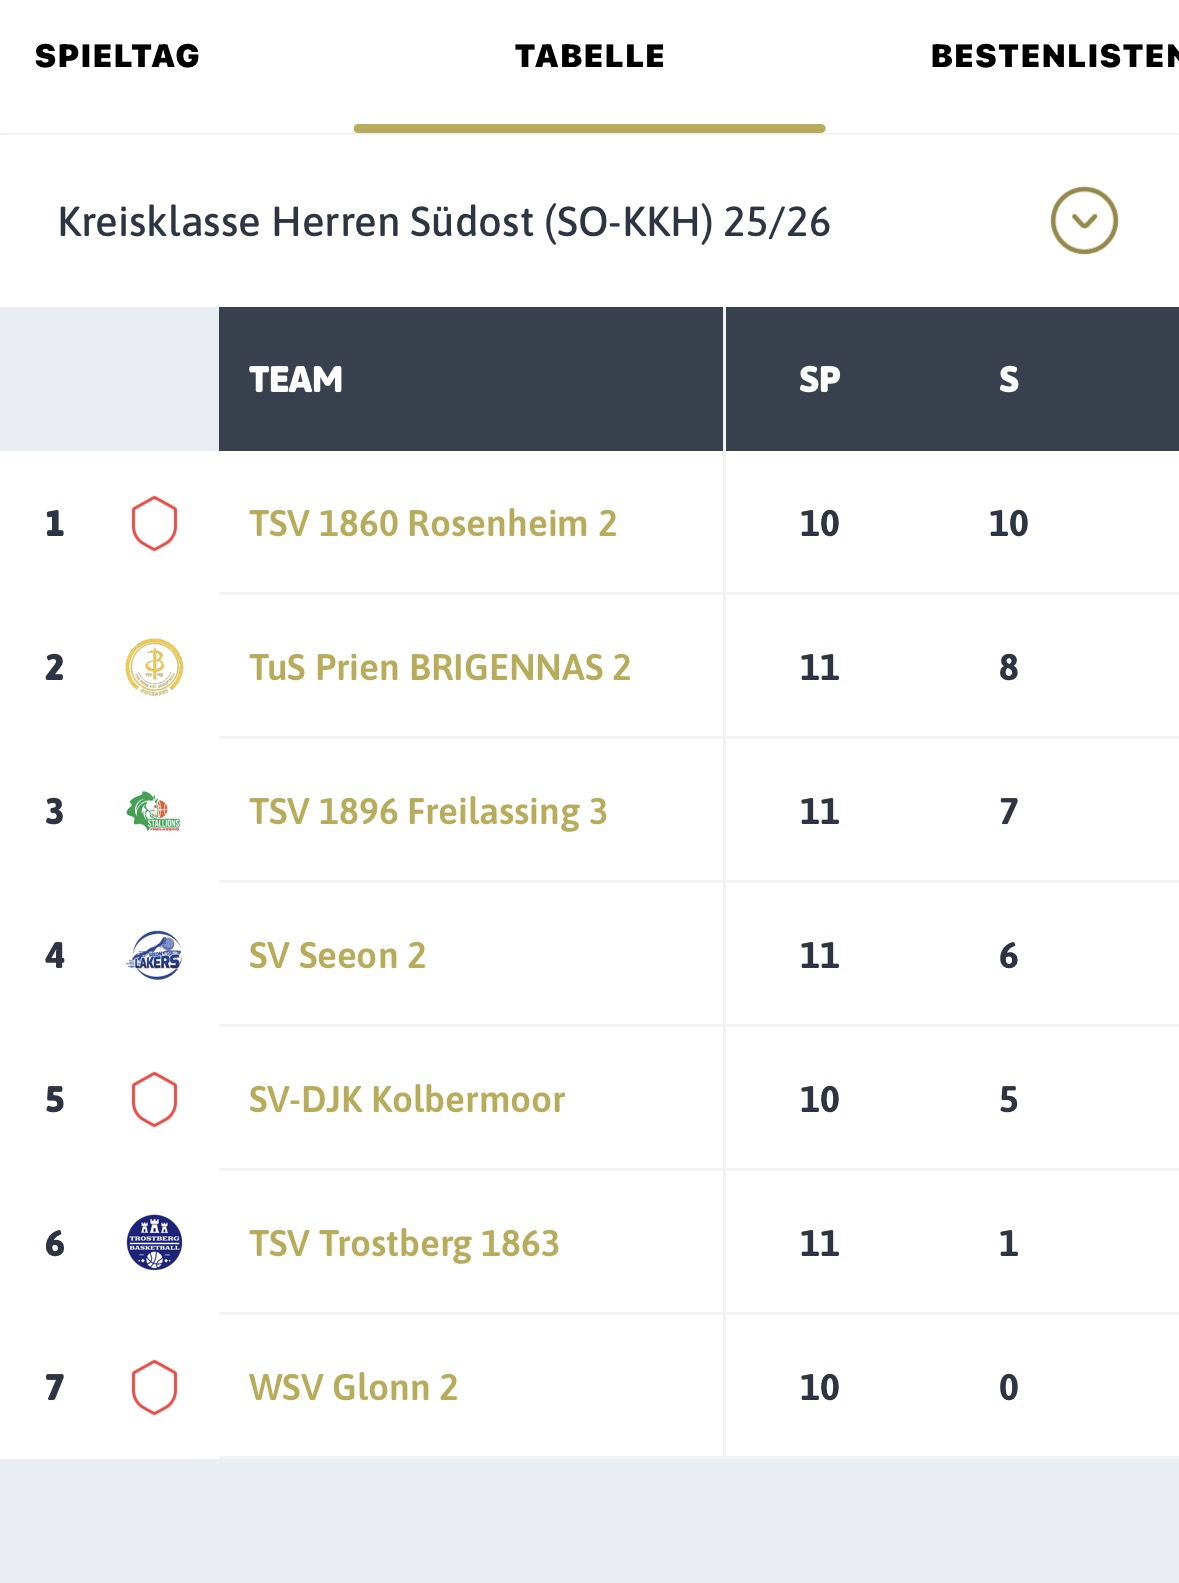Open the Bestenlisten tab
1179x1583 pixels.
pyautogui.click(x=1054, y=56)
